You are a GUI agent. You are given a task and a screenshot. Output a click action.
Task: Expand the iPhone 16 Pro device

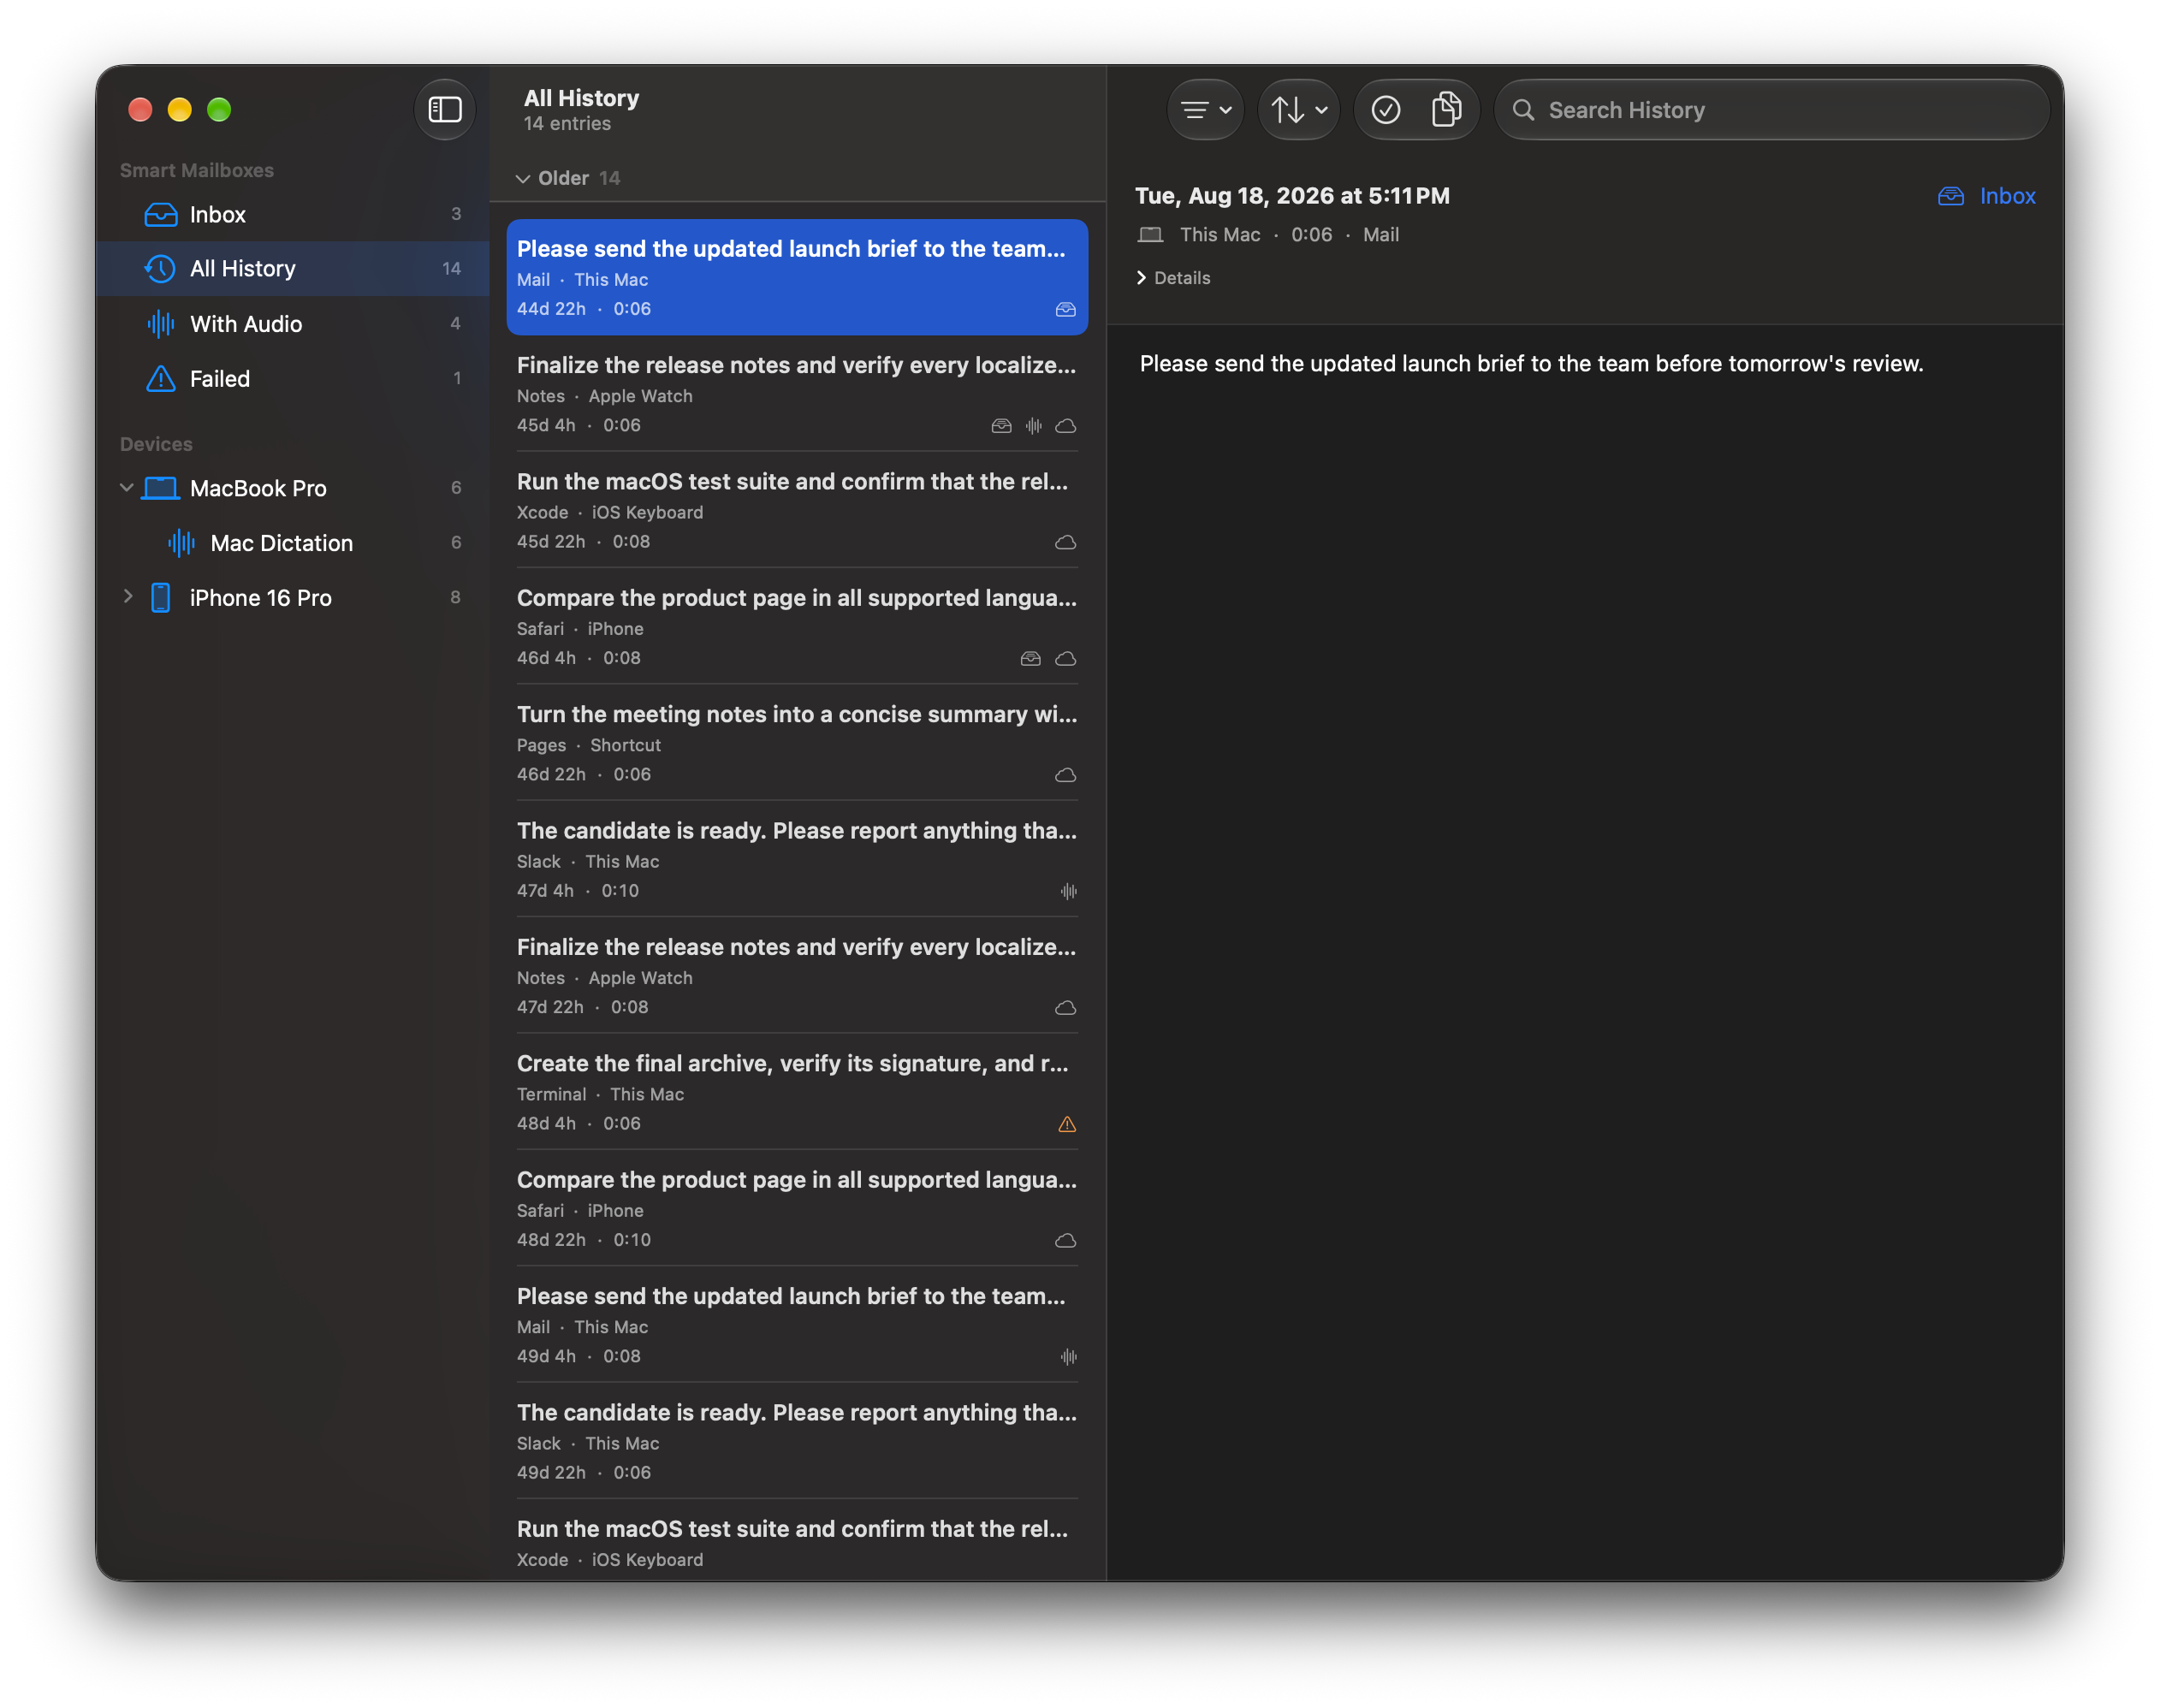click(x=127, y=597)
